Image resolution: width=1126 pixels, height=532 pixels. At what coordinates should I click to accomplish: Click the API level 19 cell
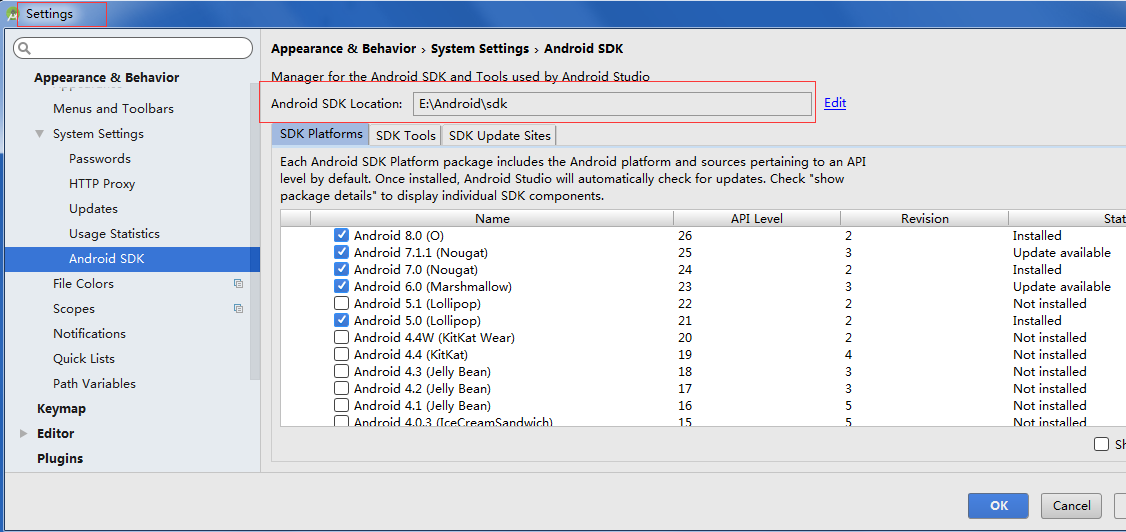[x=684, y=355]
